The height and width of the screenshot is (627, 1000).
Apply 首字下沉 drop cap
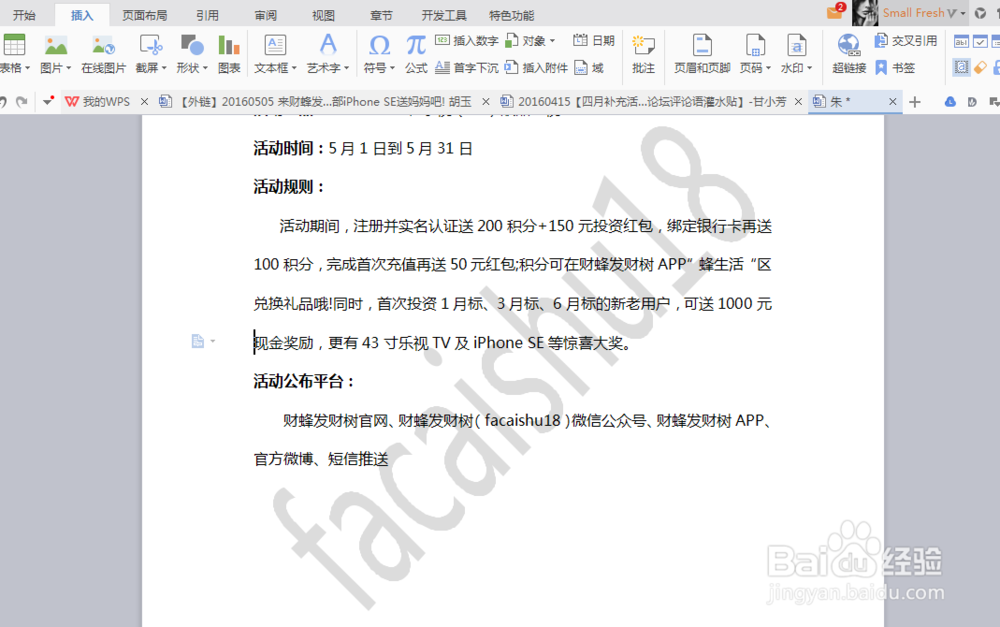tap(467, 68)
